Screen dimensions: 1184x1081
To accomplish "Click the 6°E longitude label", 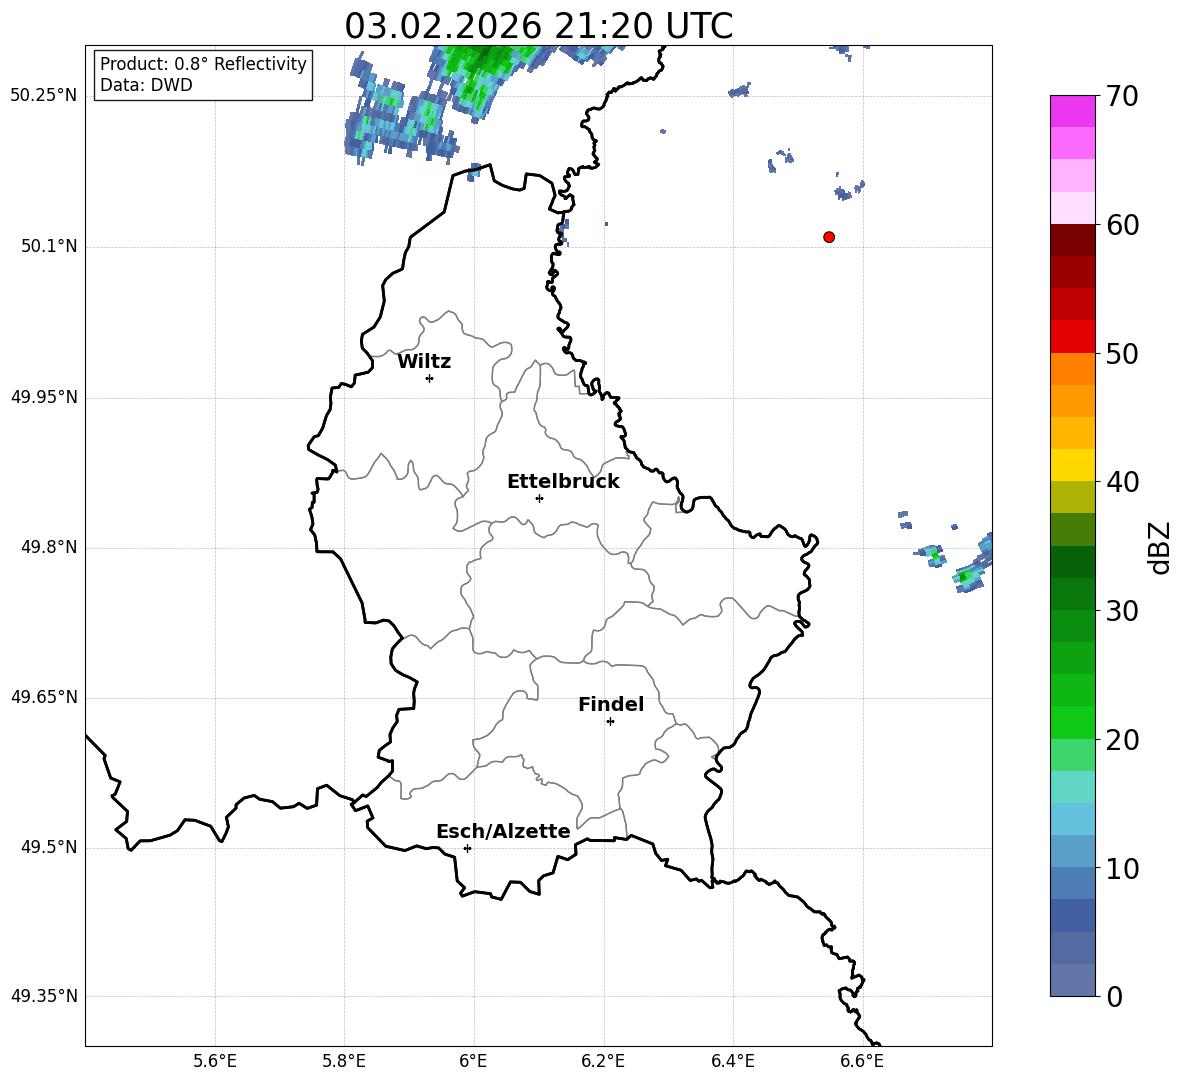I will [473, 1061].
